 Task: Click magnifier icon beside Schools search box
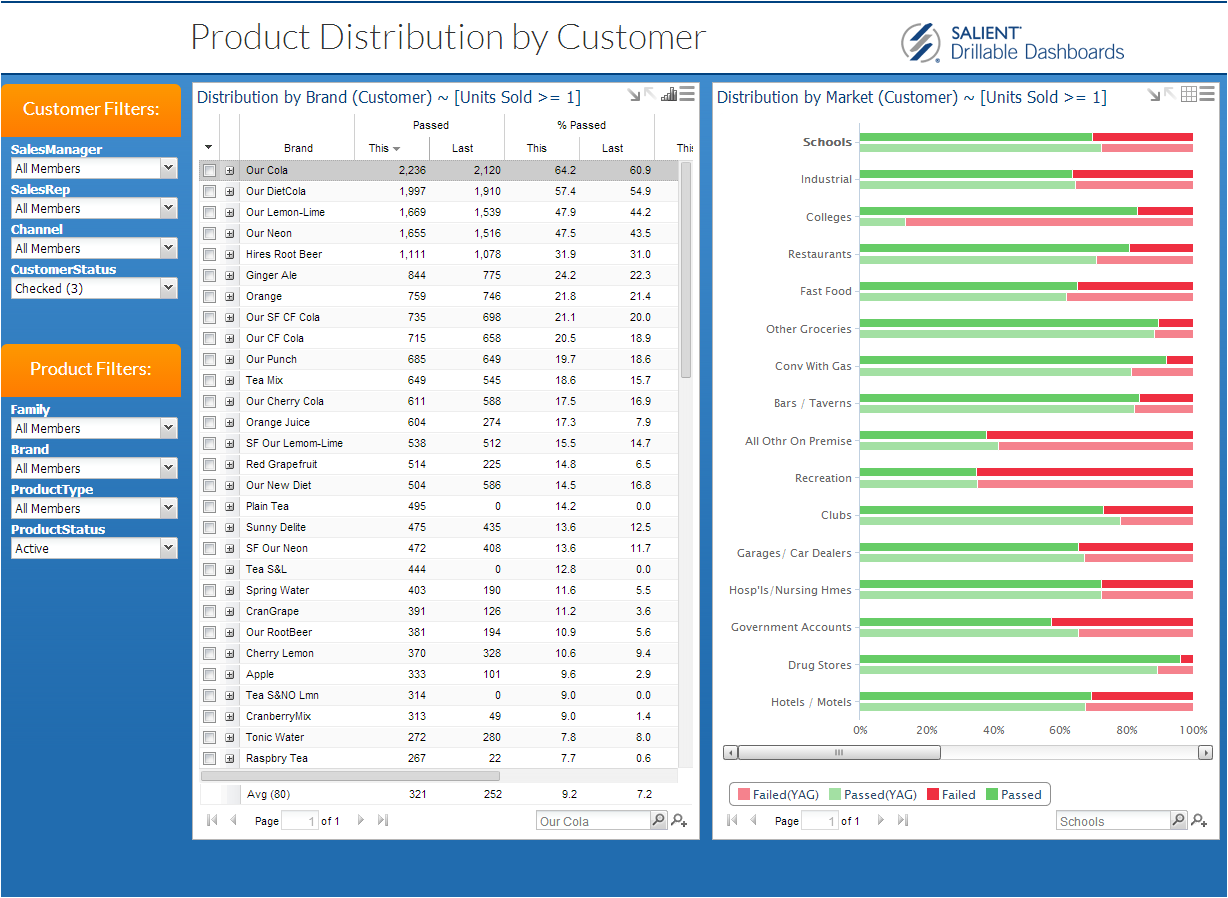[x=1178, y=820]
